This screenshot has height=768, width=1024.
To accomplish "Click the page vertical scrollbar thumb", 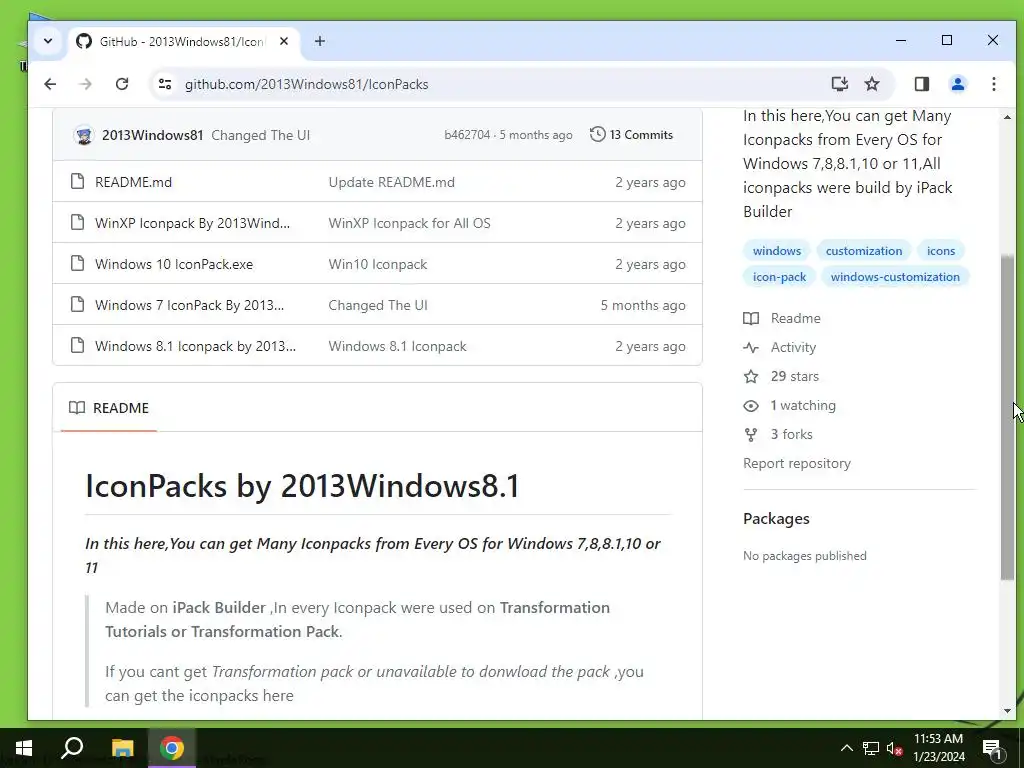I will 1007,416.
